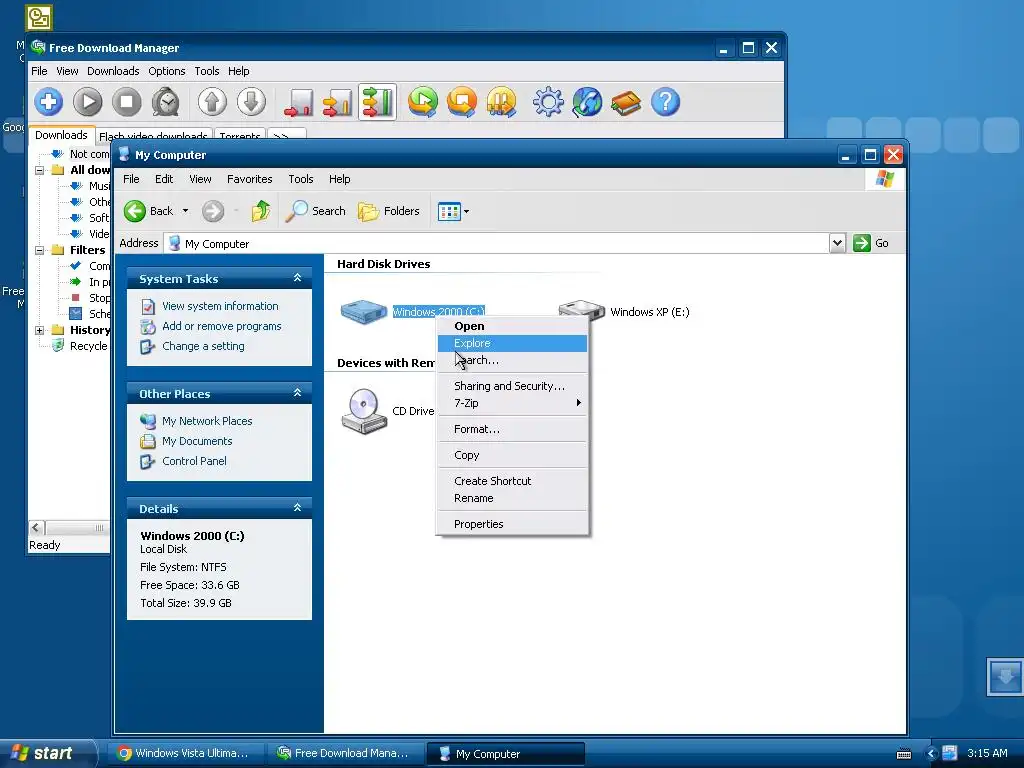Click Search in My Computer toolbar
Viewport: 1024px width, 768px height.
click(x=316, y=211)
